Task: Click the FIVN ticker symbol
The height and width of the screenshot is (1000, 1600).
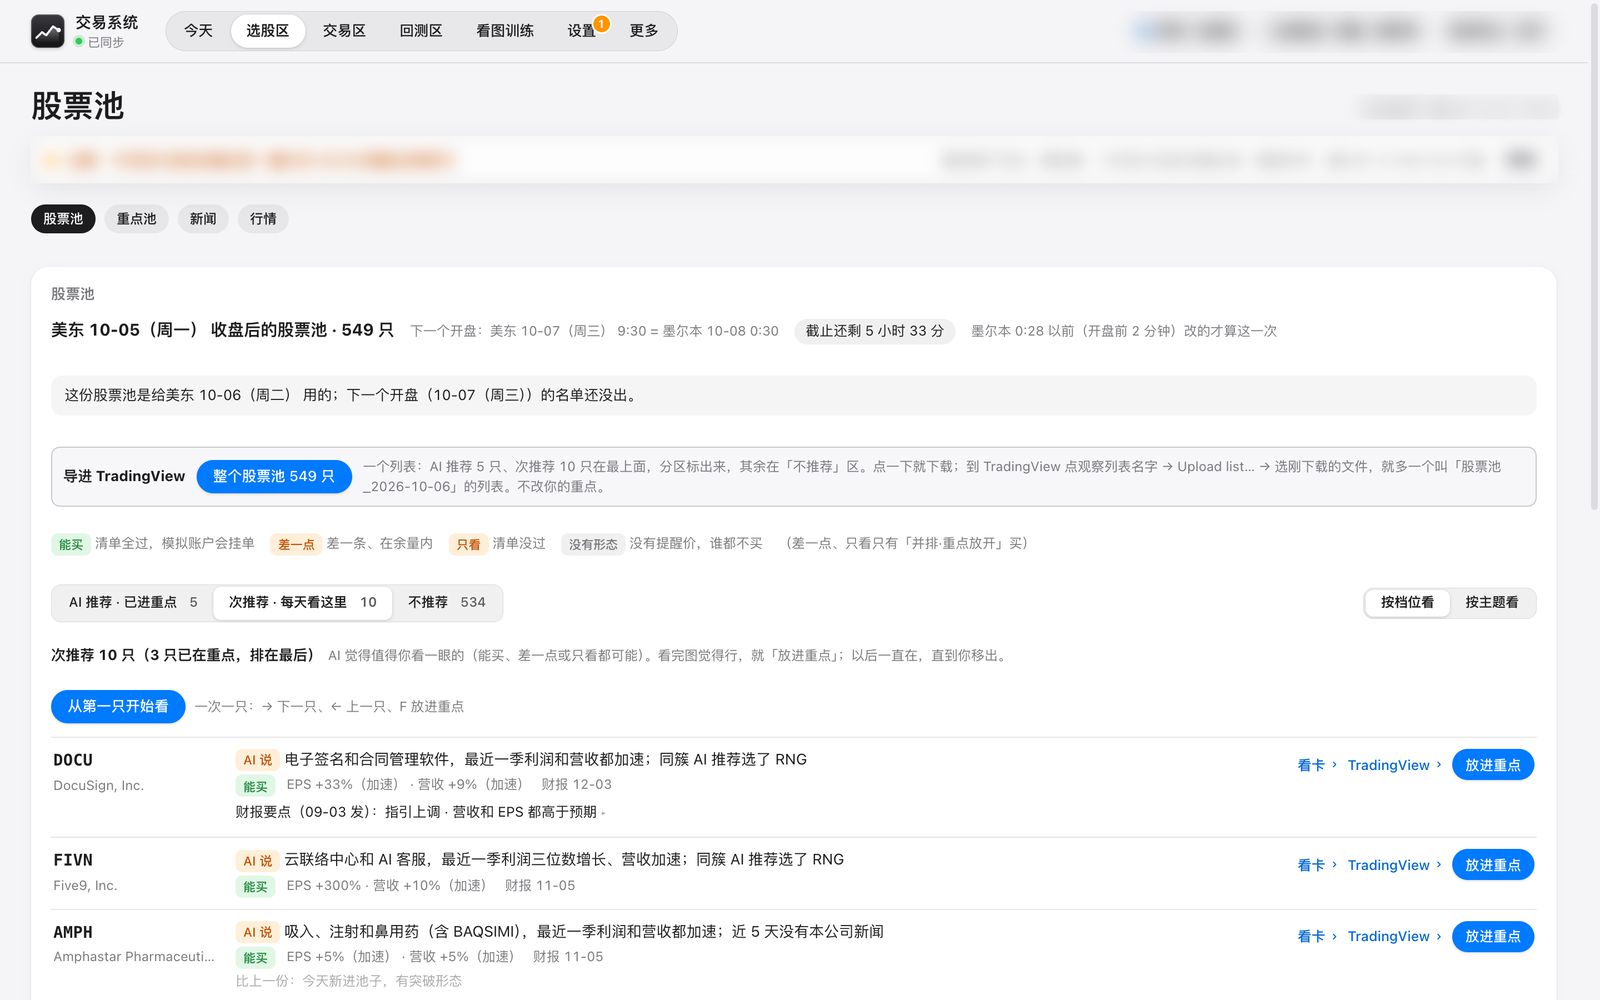Action: click(x=73, y=860)
